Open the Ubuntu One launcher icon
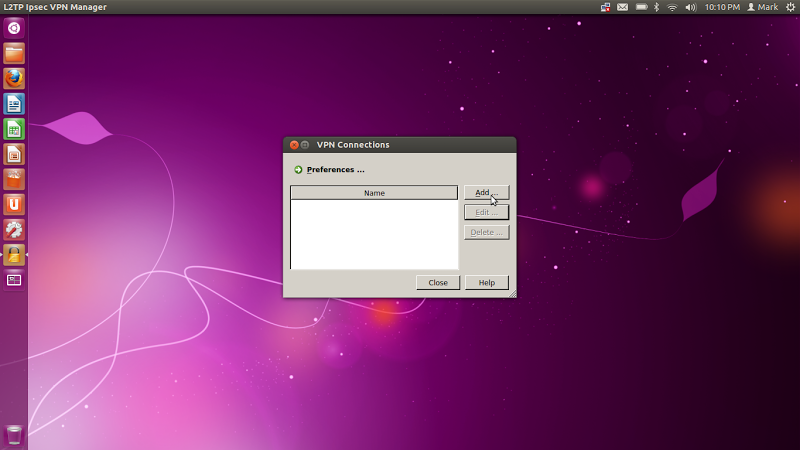Image resolution: width=800 pixels, height=450 pixels. click(14, 205)
